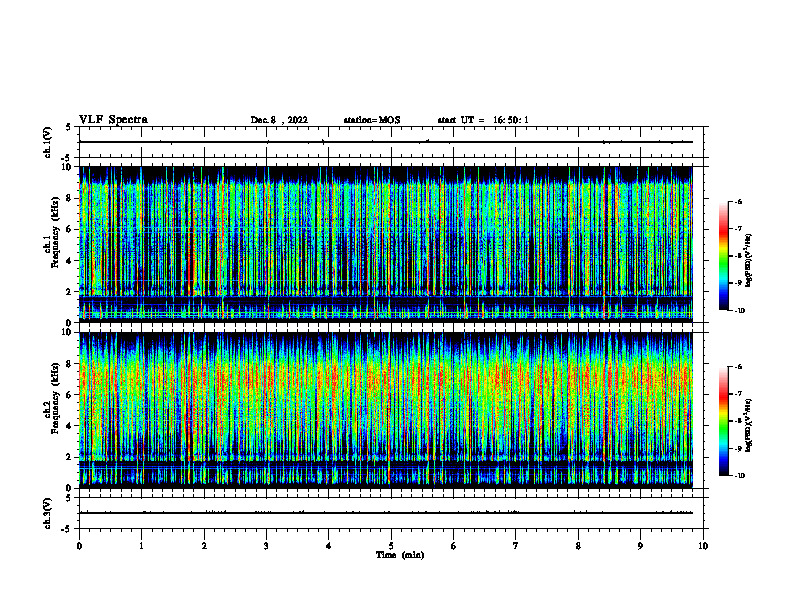792x612 pixels.
Task: Select the "ch.1(V)" waveform axis label
Action: pyautogui.click(x=48, y=142)
